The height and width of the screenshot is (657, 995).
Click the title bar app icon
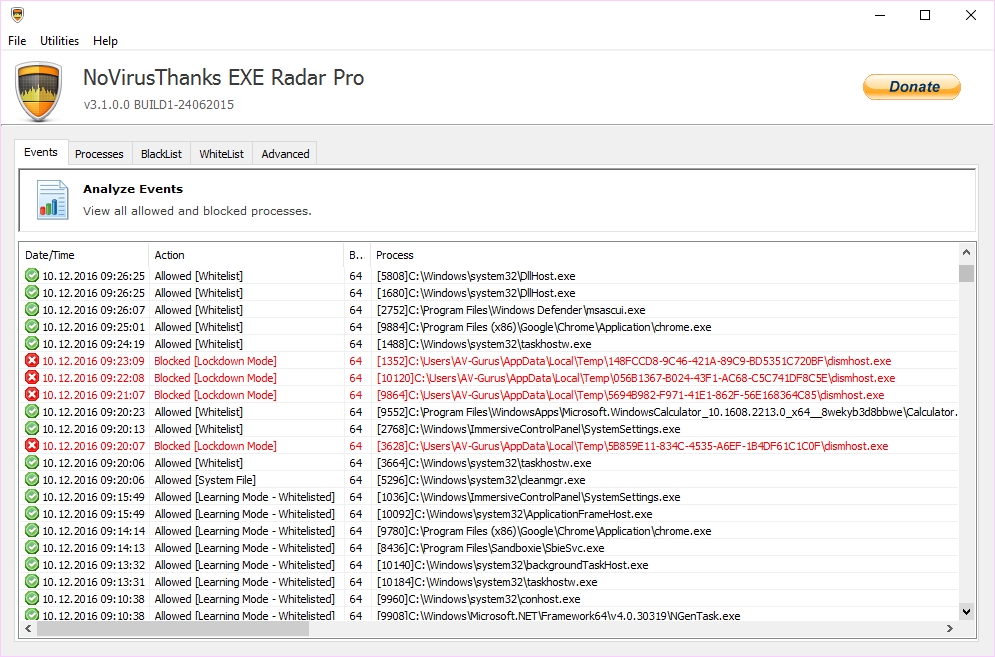pyautogui.click(x=17, y=15)
